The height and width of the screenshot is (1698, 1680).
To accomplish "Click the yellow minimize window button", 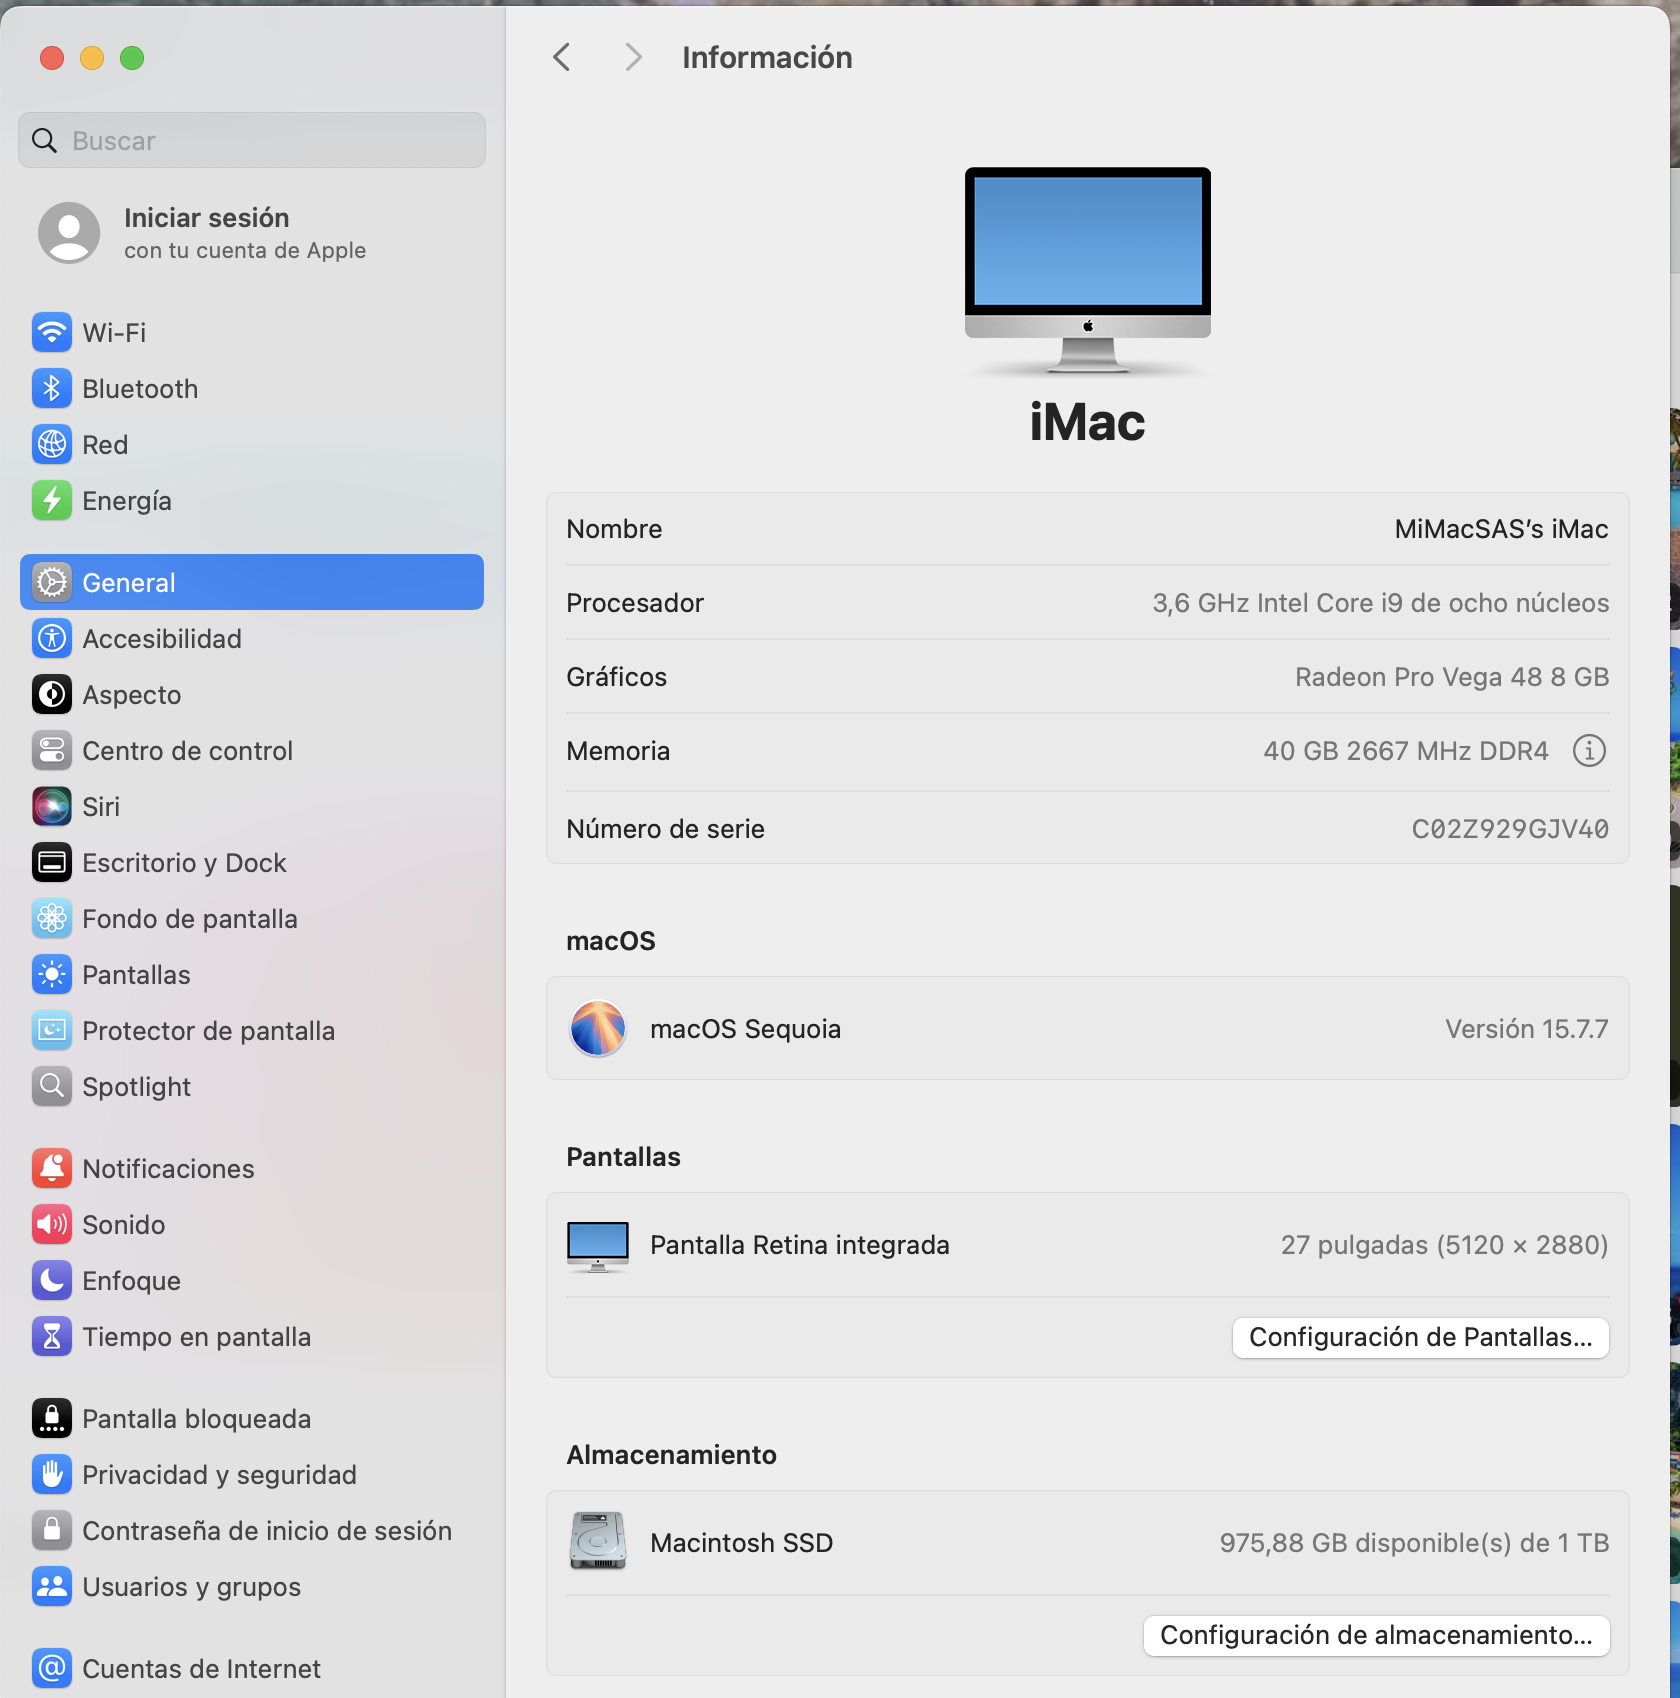I will tap(92, 58).
